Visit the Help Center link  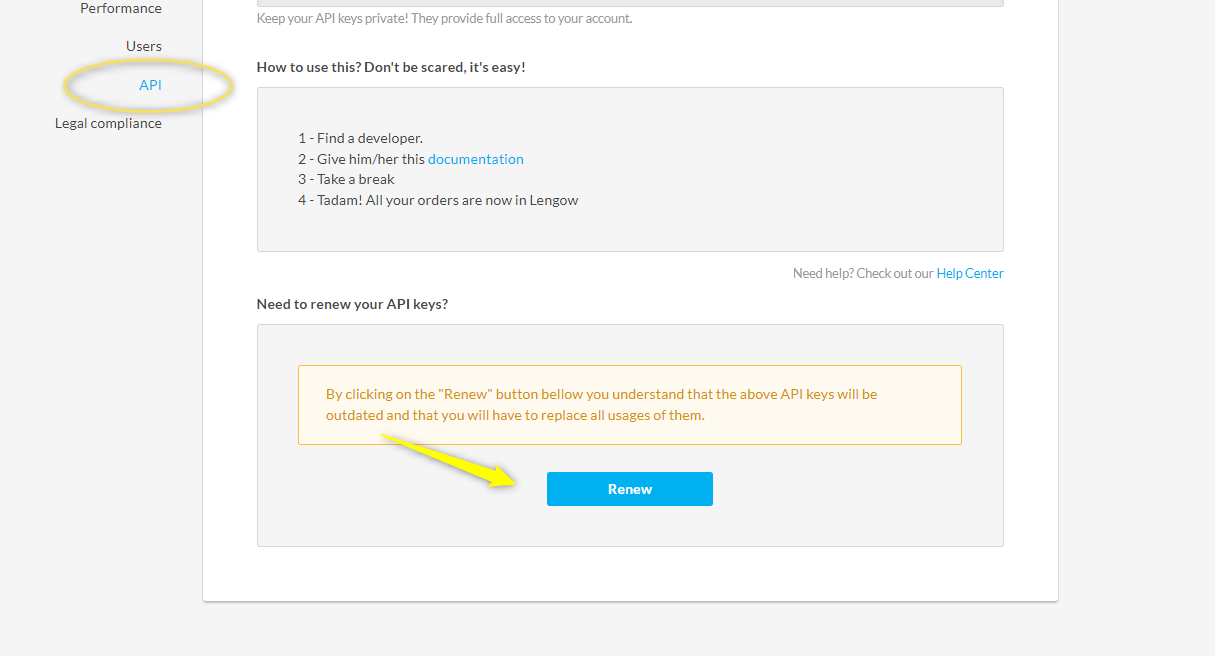coord(969,273)
